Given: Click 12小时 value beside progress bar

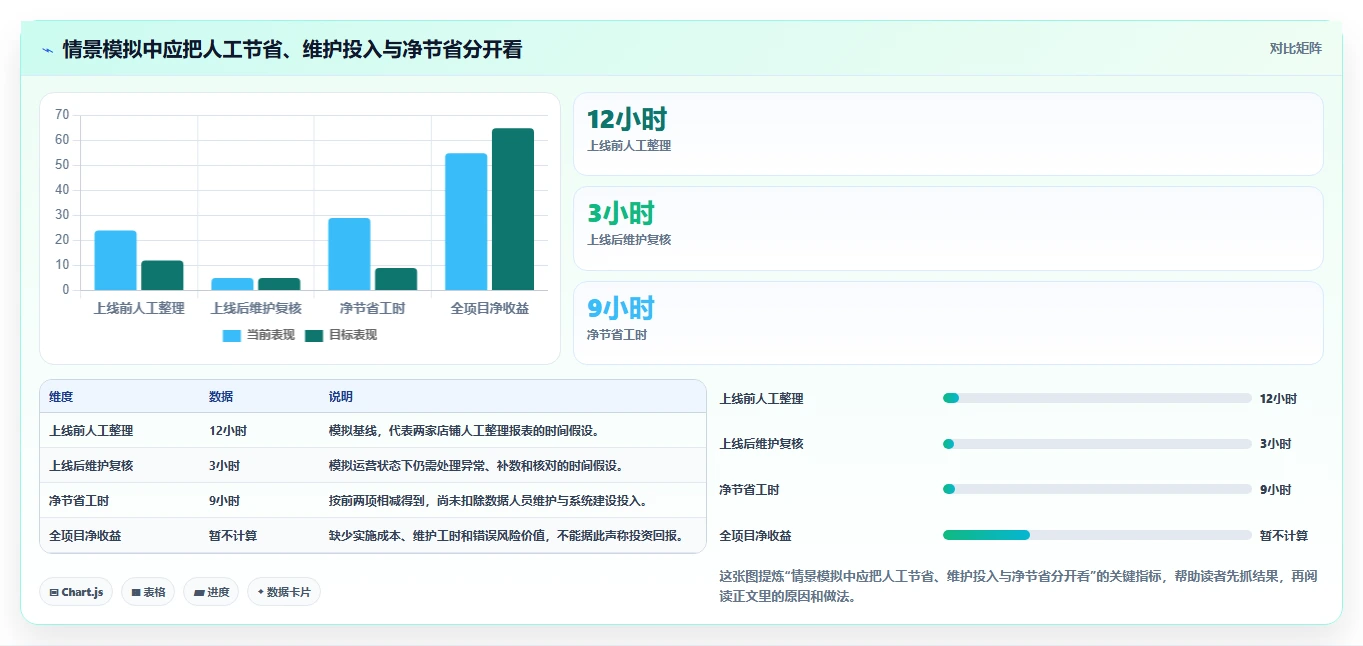Looking at the screenshot, I should coord(1278,398).
